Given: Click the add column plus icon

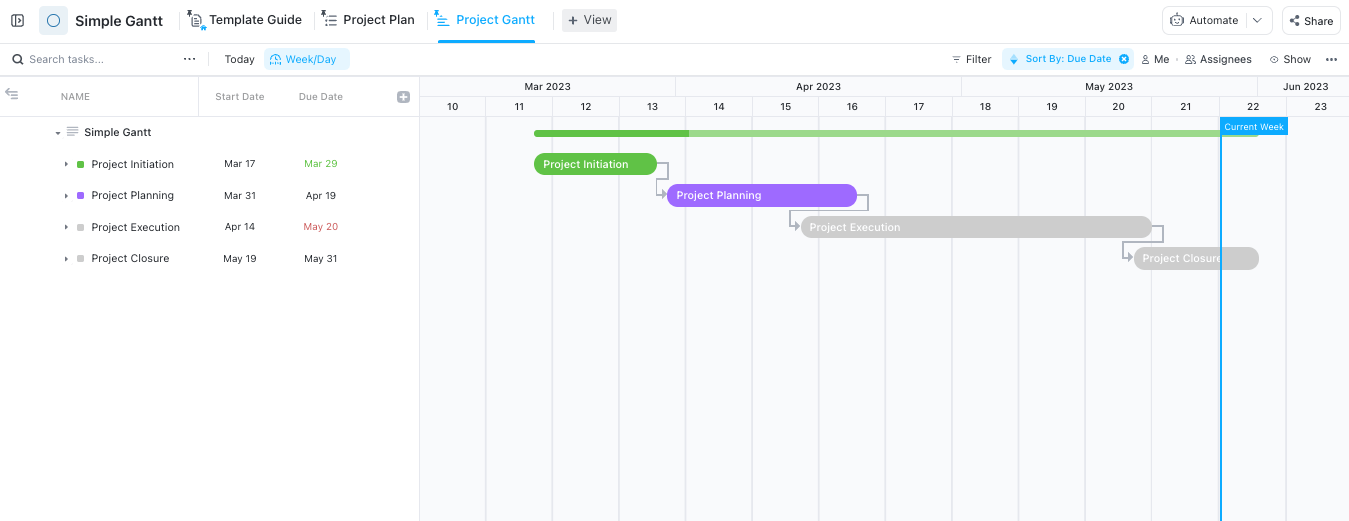Looking at the screenshot, I should tap(404, 97).
